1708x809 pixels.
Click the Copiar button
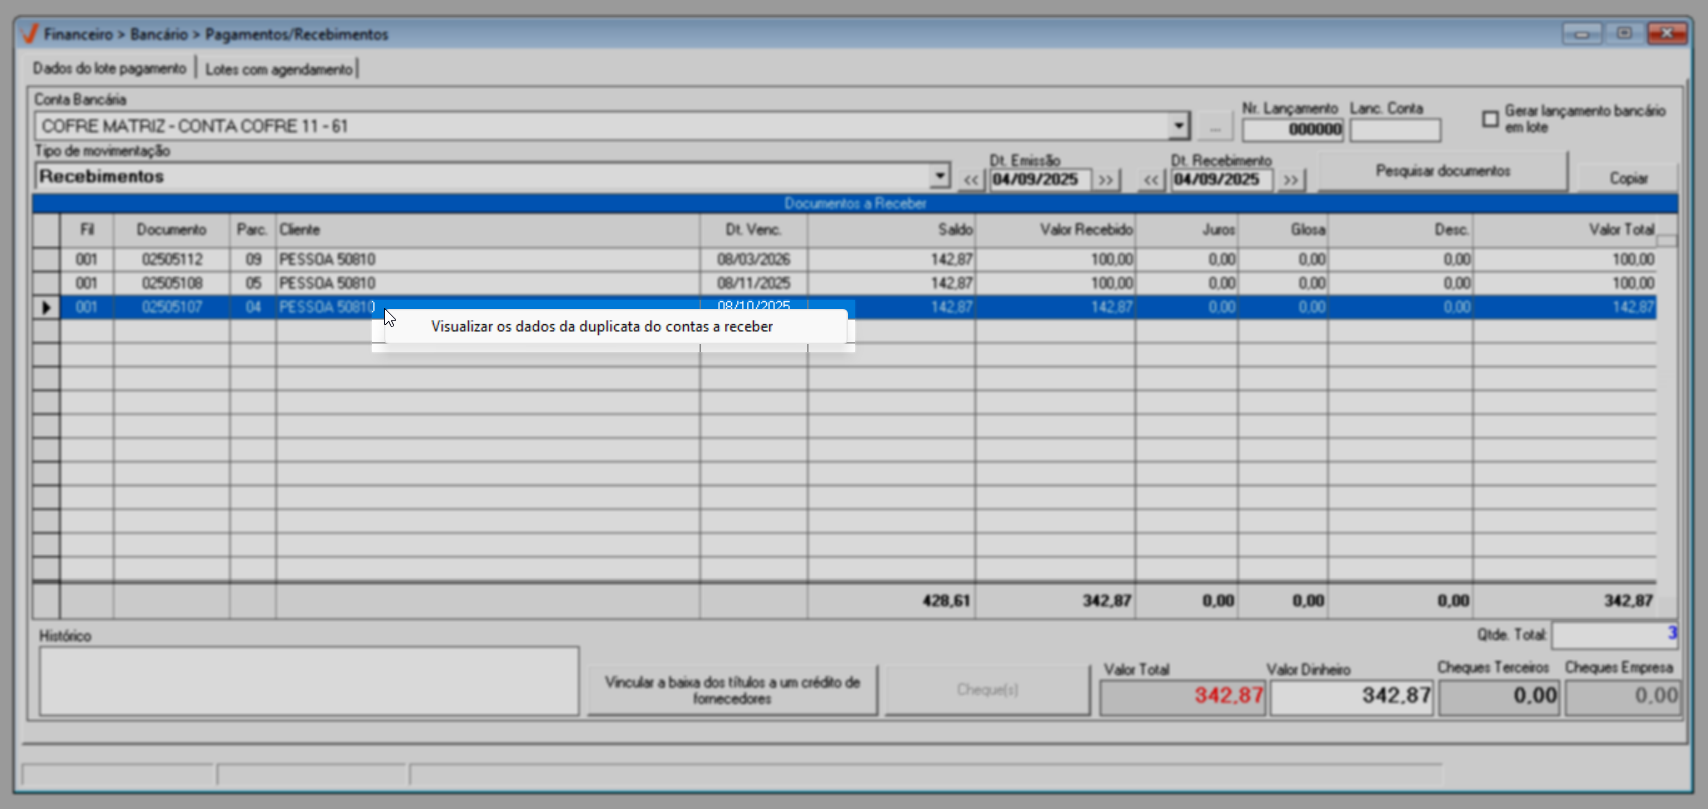point(1627,178)
